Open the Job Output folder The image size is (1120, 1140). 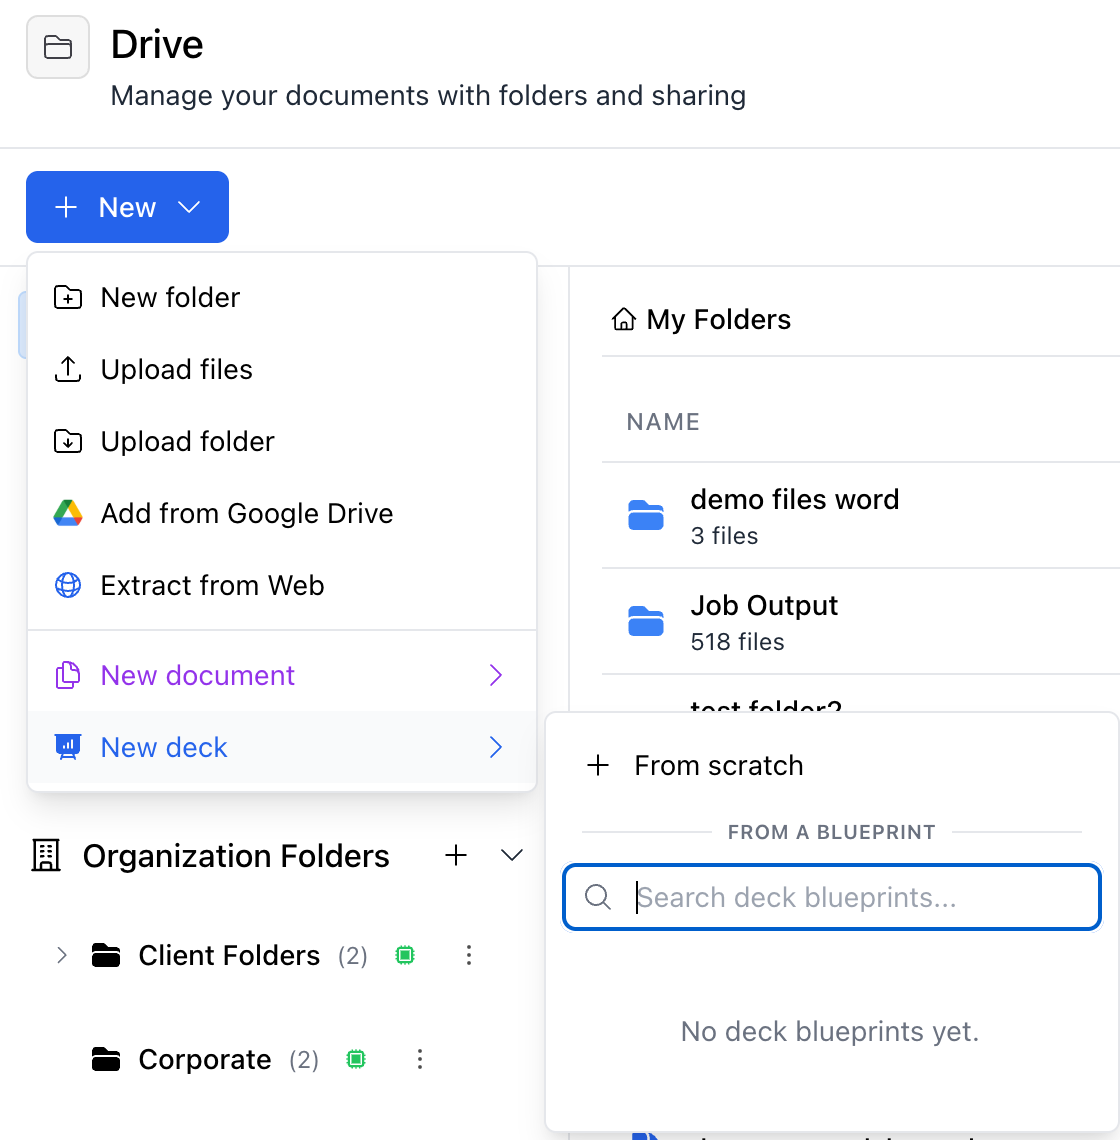tap(764, 606)
